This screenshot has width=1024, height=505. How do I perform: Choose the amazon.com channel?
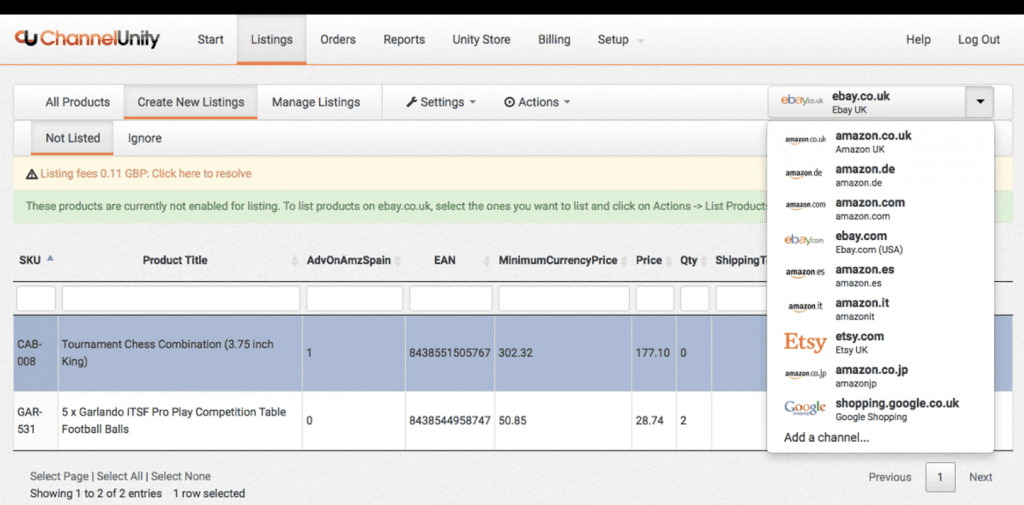(881, 208)
